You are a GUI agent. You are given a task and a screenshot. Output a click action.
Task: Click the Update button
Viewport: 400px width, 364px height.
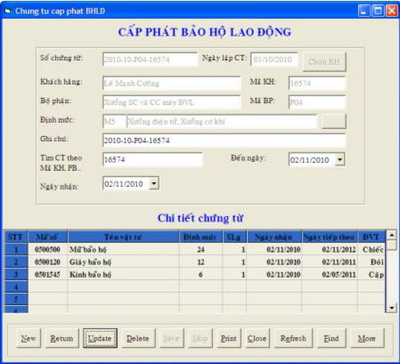click(100, 338)
